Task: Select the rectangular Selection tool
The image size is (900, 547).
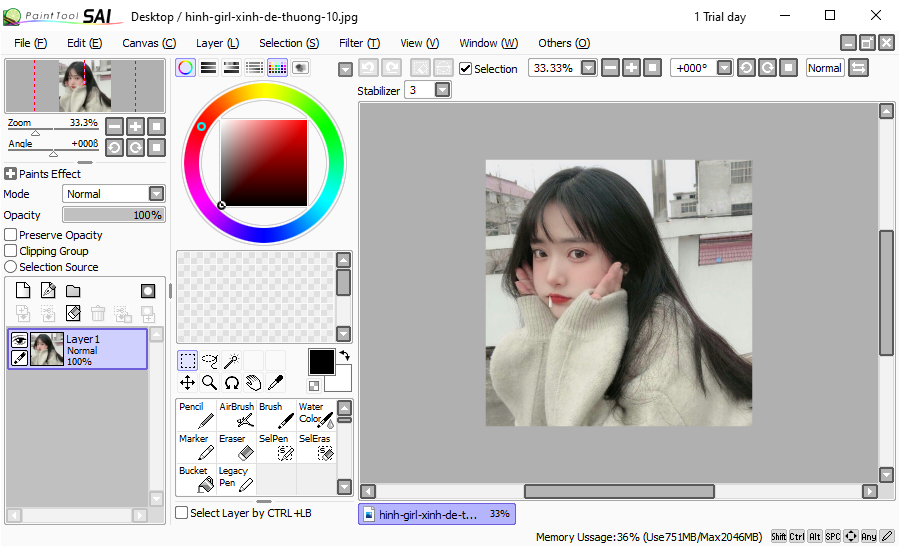Action: (188, 361)
